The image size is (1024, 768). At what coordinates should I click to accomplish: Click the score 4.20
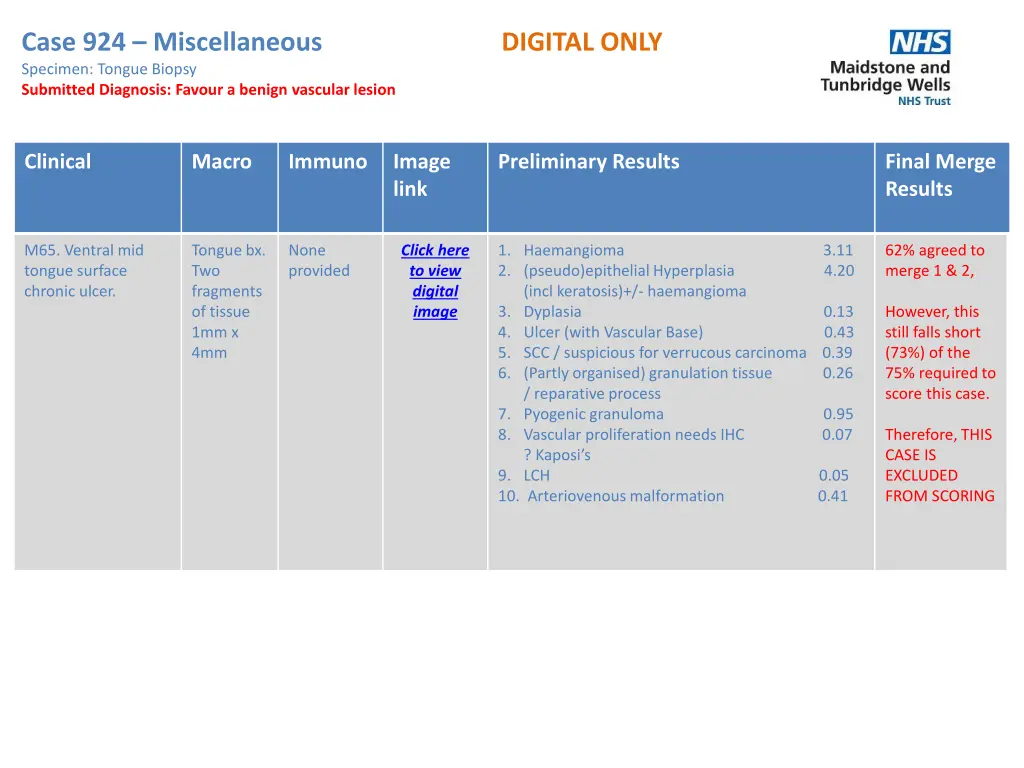pyautogui.click(x=839, y=270)
